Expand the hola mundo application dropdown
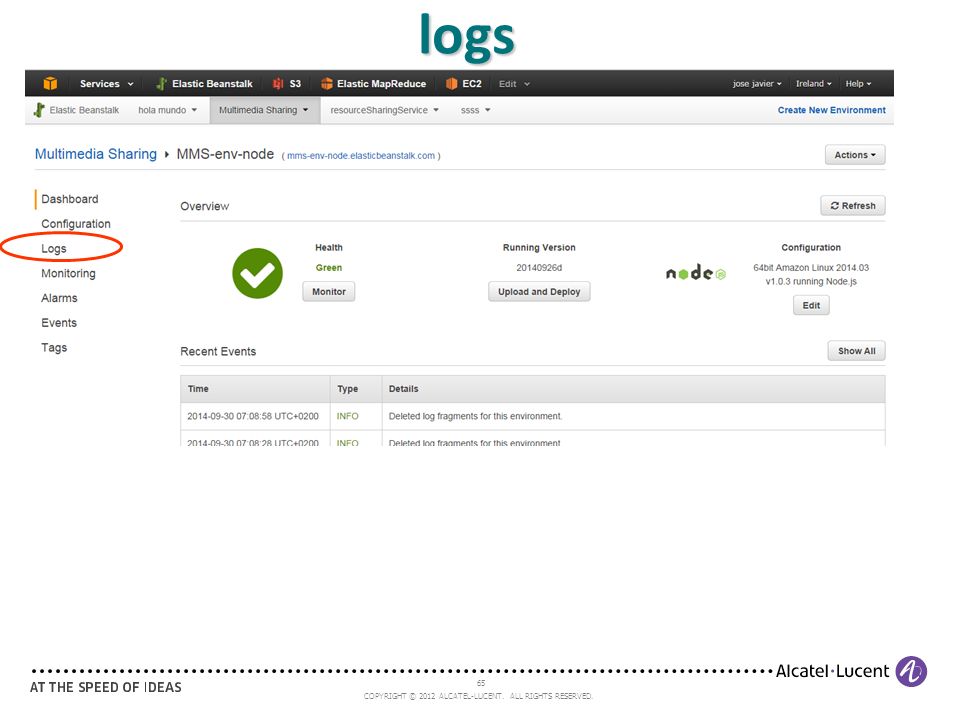The width and height of the screenshot is (960, 720). pos(167,110)
